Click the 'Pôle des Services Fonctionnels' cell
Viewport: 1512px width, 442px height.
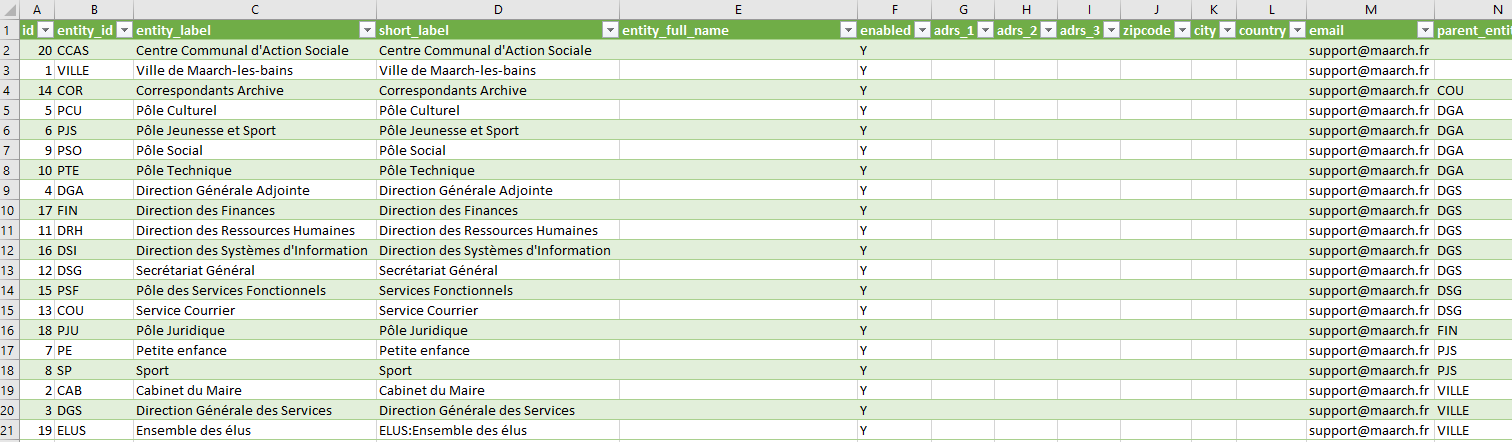pyautogui.click(x=231, y=291)
